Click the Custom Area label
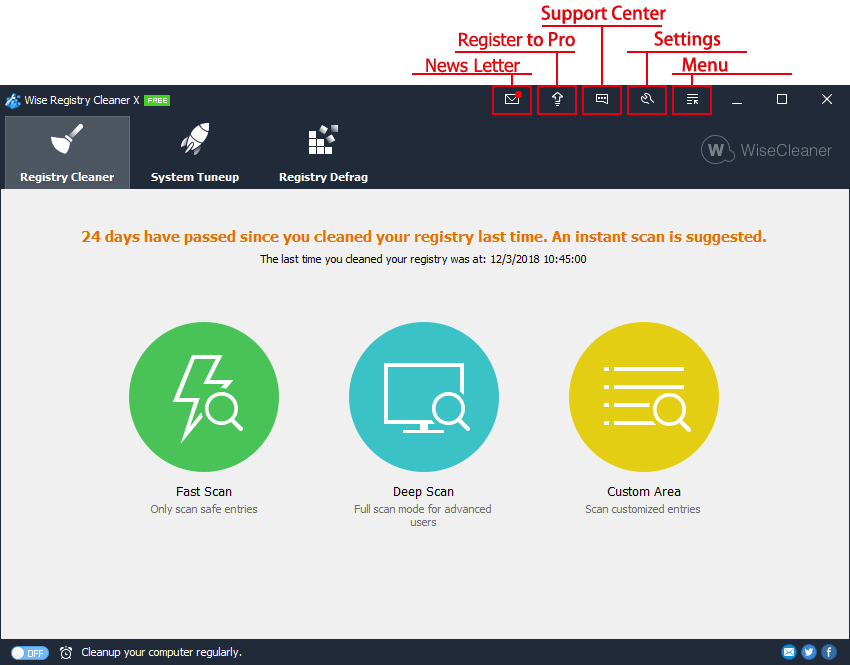 pos(643,492)
